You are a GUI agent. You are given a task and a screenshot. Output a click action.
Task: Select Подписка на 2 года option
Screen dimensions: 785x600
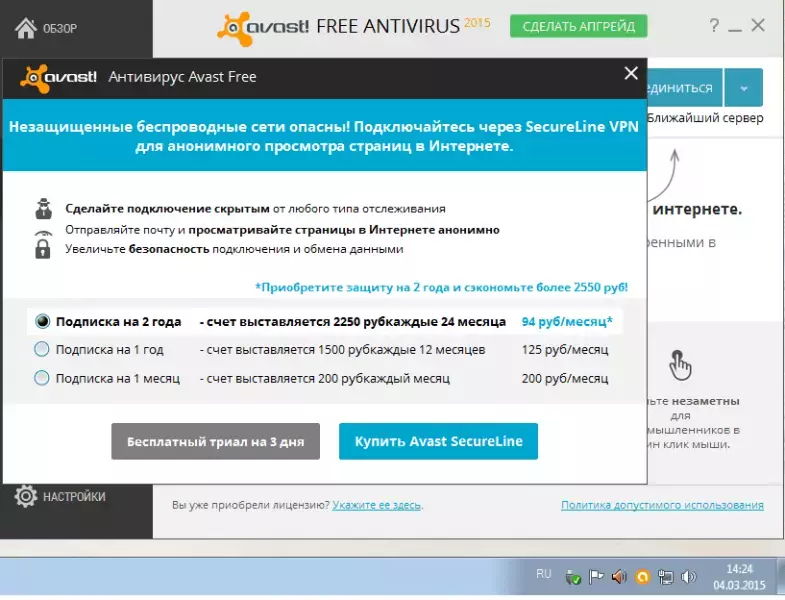pos(42,321)
